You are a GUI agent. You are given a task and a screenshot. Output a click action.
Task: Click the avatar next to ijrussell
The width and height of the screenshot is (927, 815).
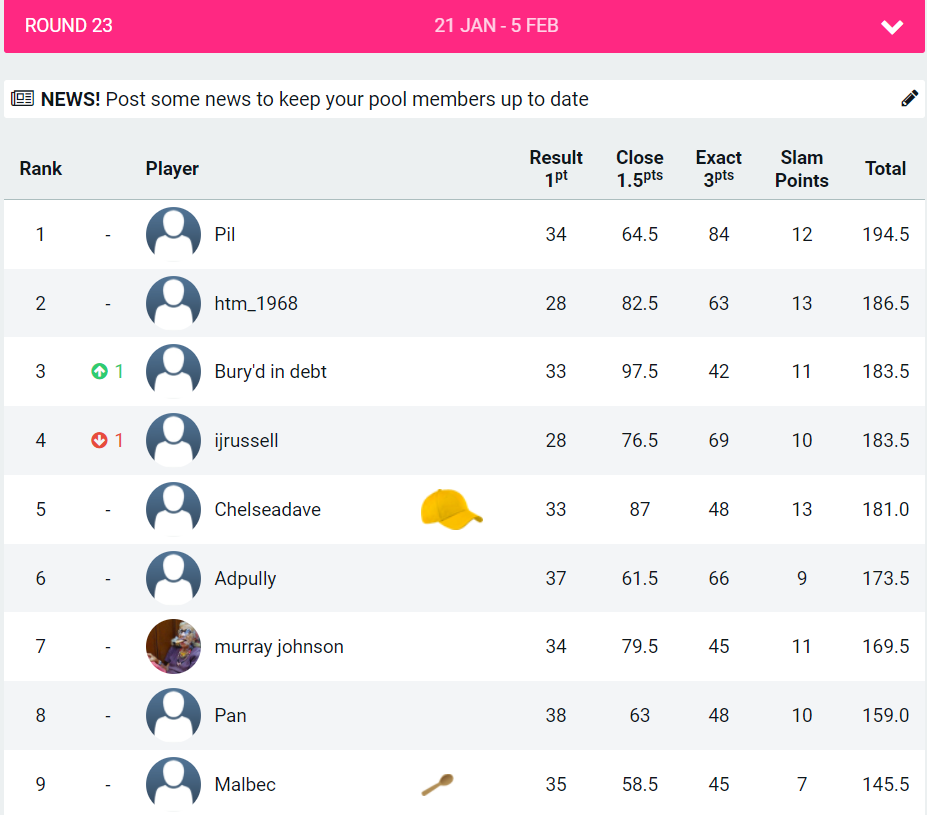[x=173, y=441]
